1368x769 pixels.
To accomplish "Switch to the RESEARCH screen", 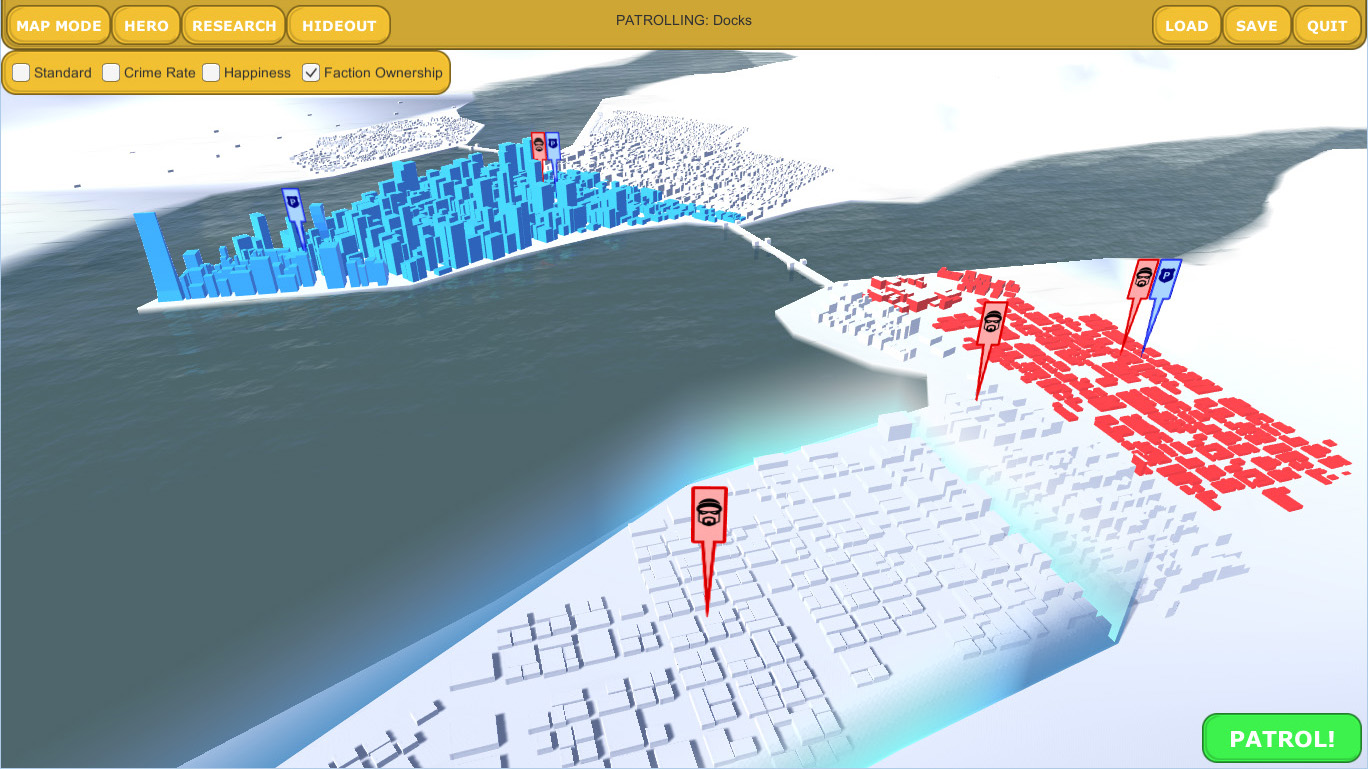I will coord(234,26).
